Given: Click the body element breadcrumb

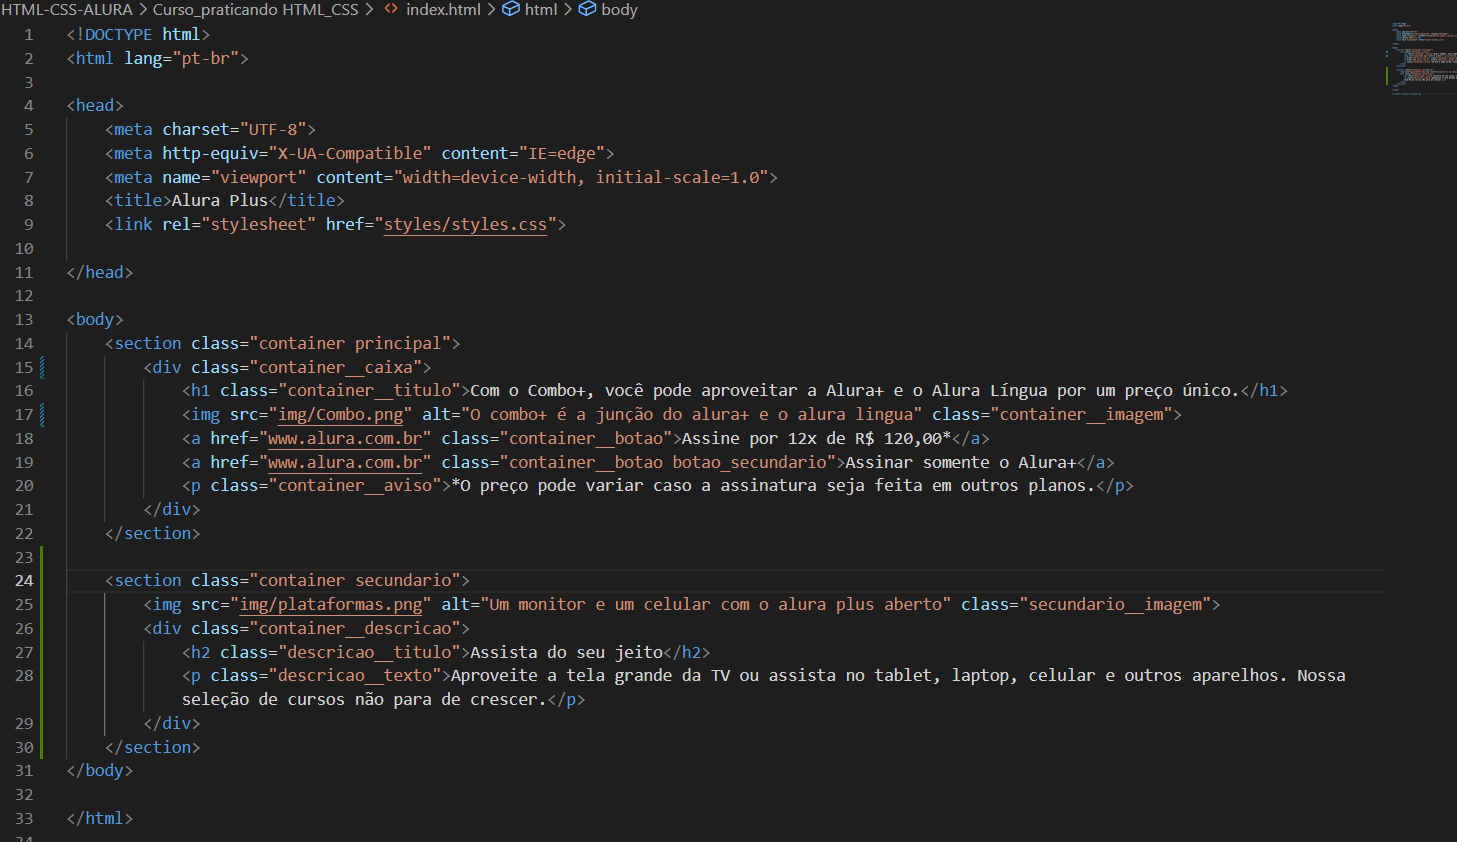Looking at the screenshot, I should click(x=619, y=10).
